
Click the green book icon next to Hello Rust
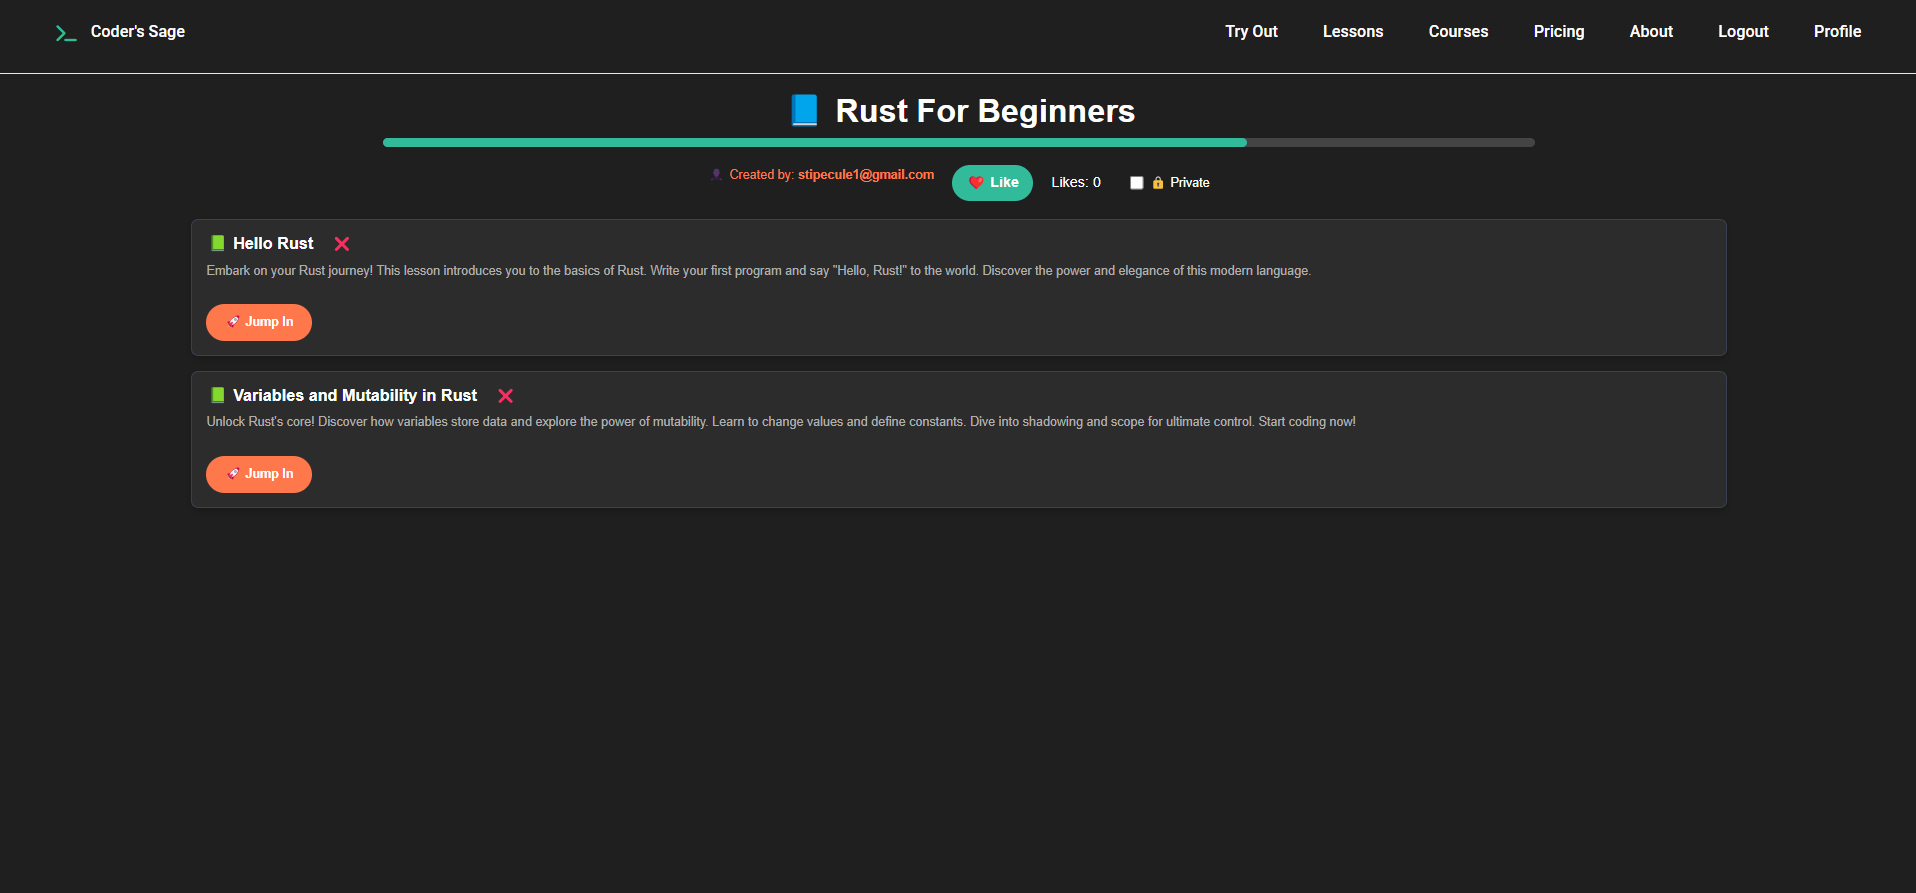(218, 243)
